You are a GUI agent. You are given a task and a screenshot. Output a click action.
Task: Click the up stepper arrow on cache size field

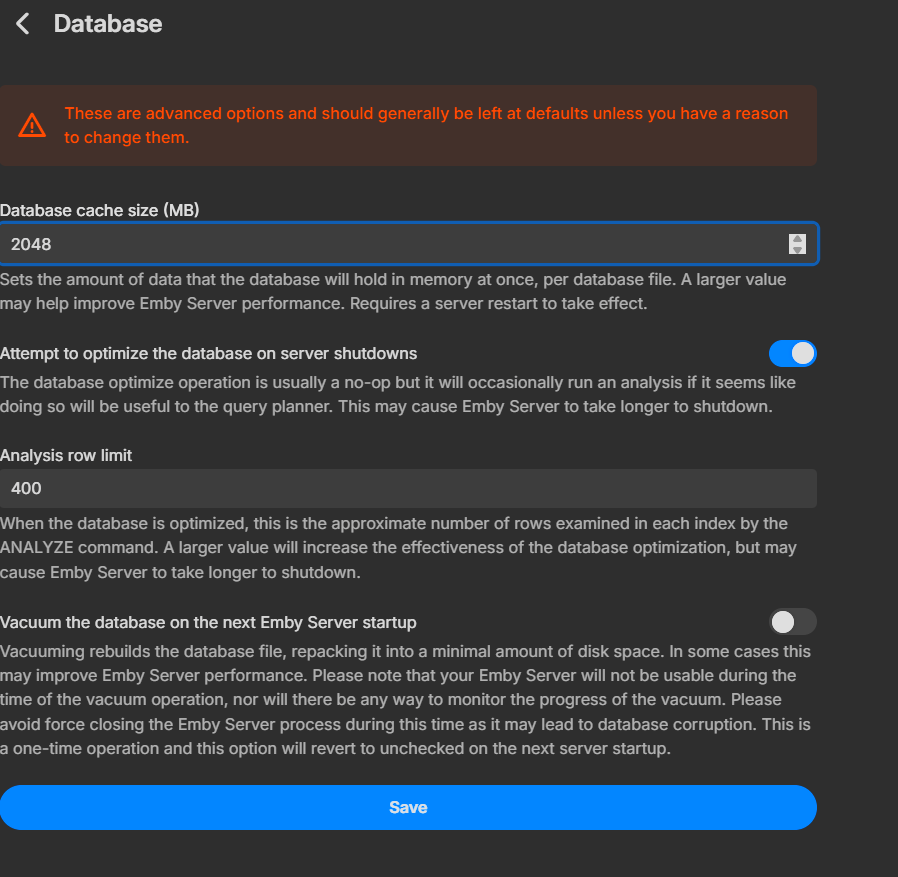pyautogui.click(x=797, y=238)
